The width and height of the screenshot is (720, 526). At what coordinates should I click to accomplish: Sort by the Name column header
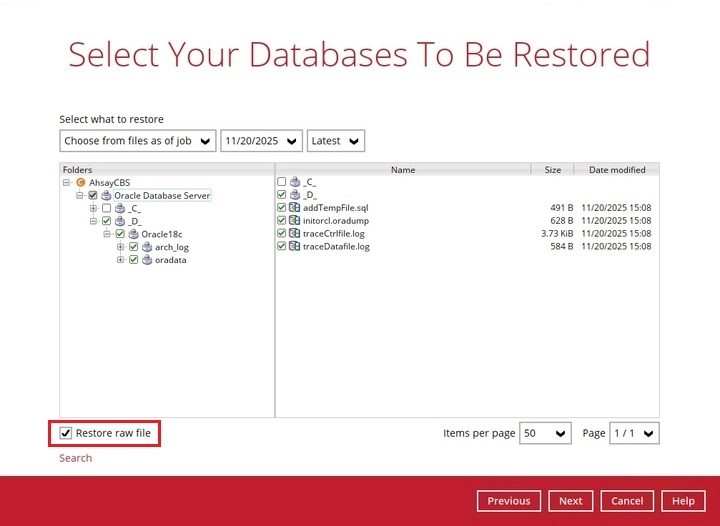click(x=402, y=170)
